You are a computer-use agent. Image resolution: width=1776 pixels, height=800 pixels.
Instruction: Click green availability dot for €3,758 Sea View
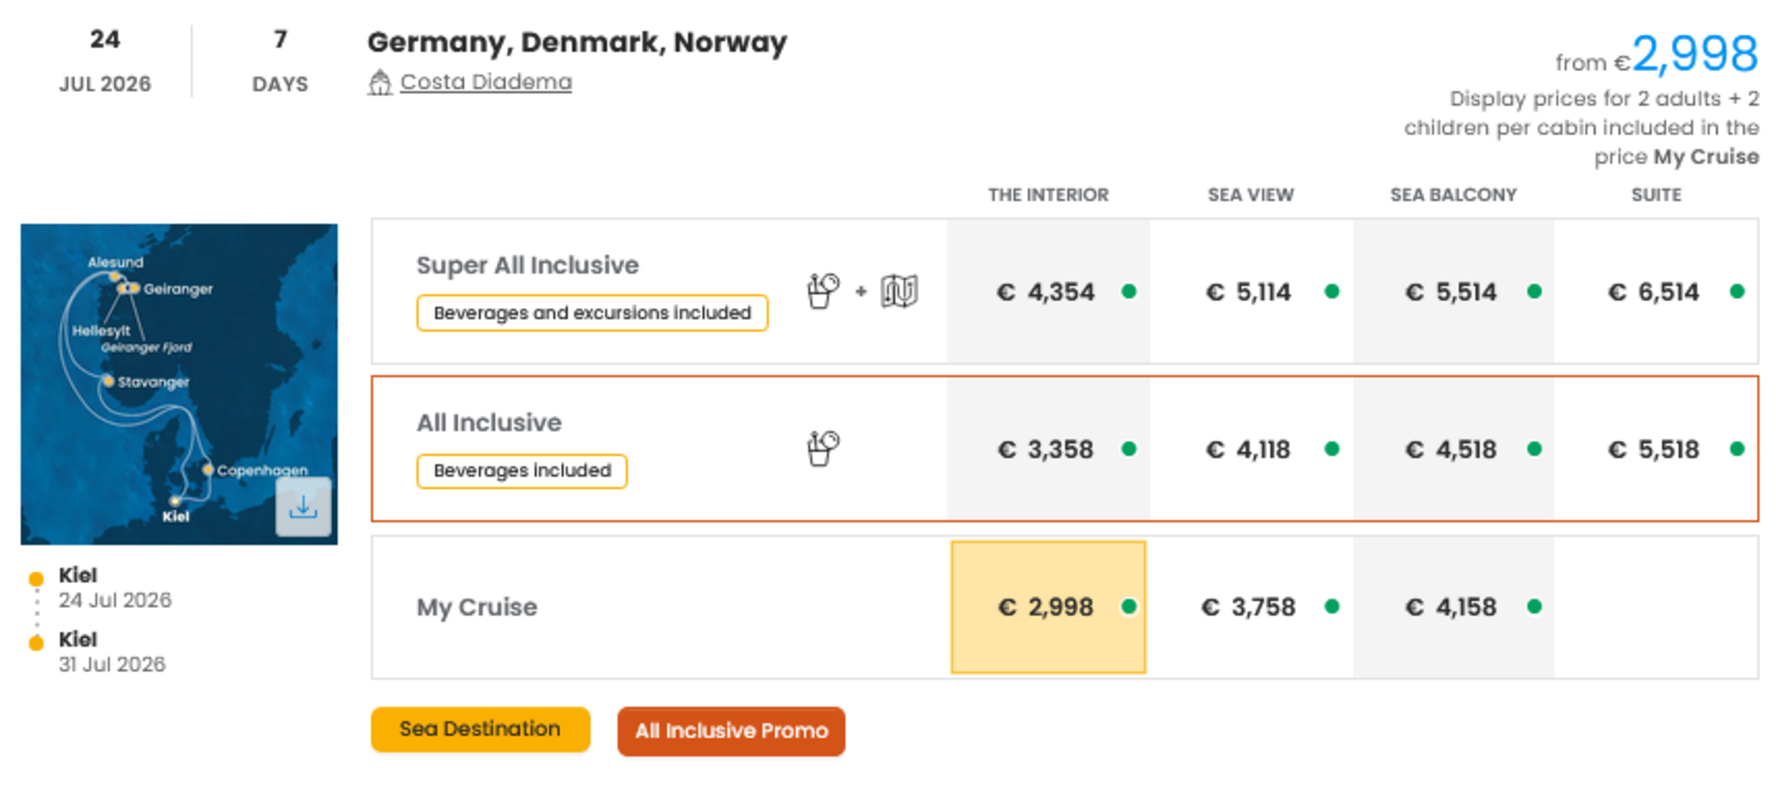pos(1332,606)
